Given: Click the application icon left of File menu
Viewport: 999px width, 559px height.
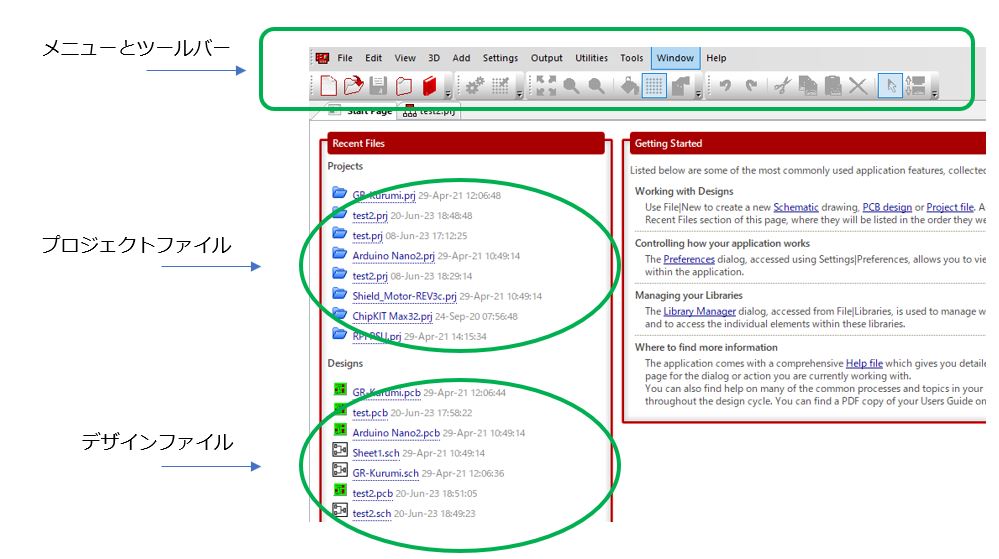Looking at the screenshot, I should pos(322,58).
